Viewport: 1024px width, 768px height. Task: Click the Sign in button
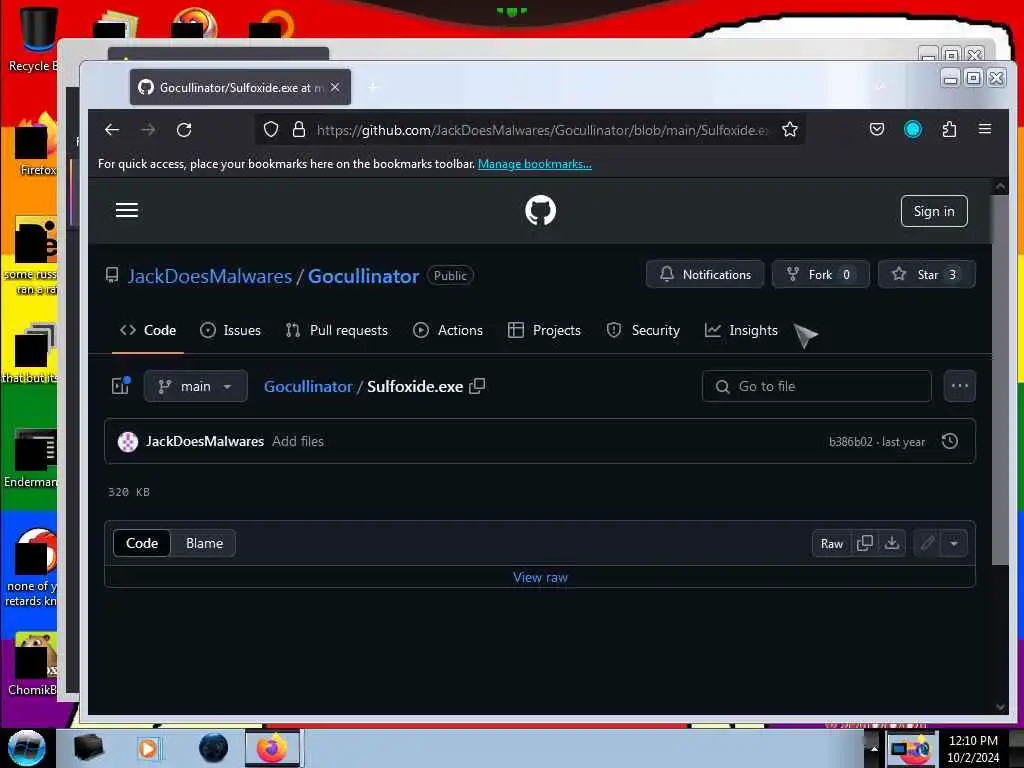934,211
